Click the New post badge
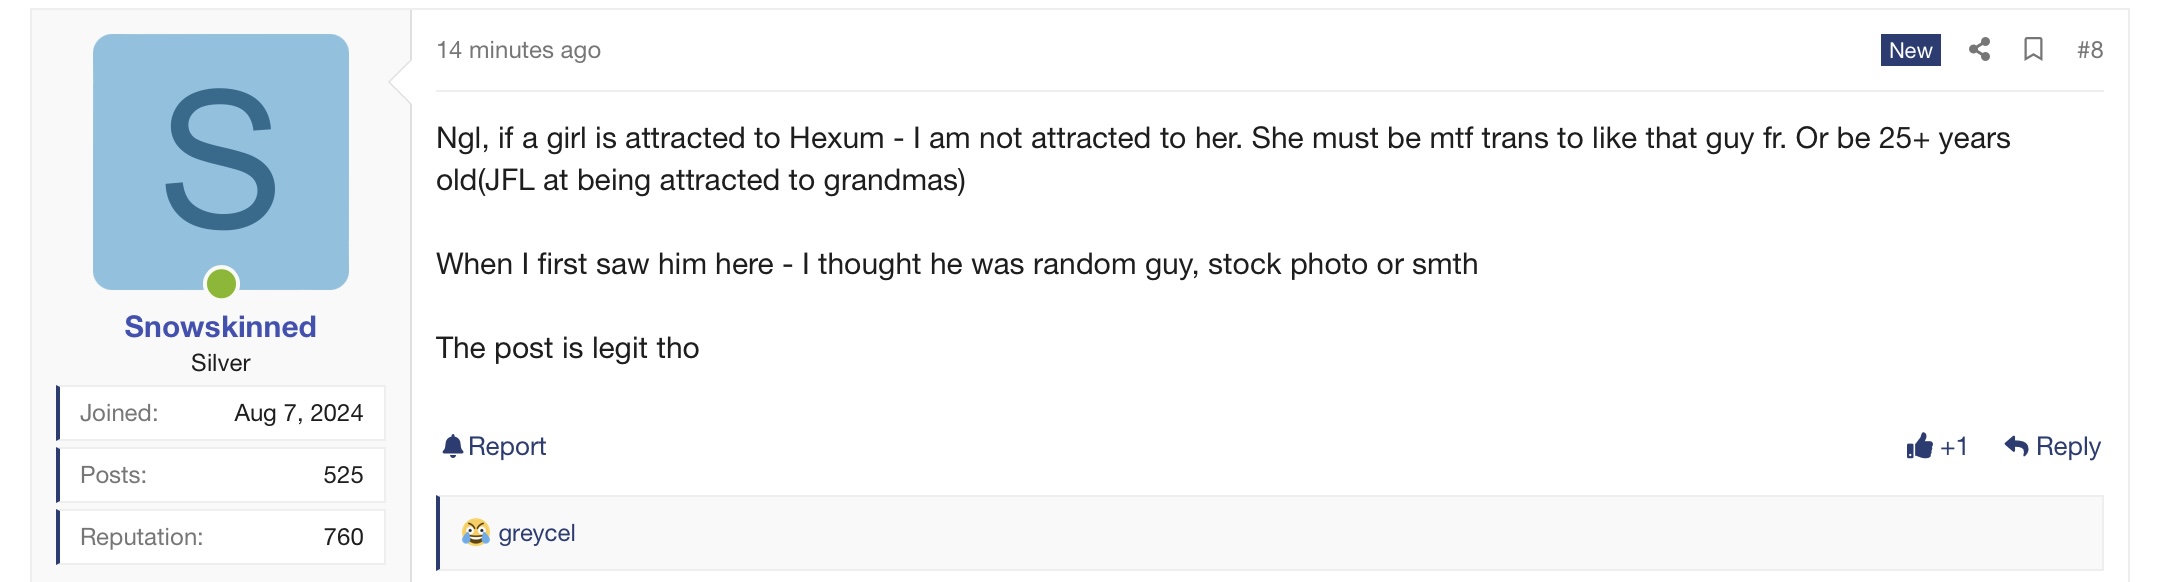Screen dimensions: 2160x582 pos(1910,50)
